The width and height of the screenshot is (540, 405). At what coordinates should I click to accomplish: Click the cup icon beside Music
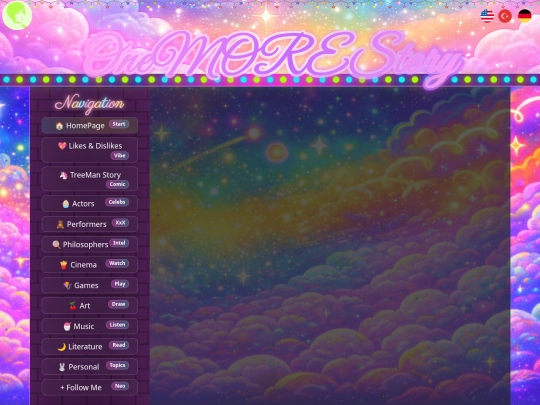pyautogui.click(x=67, y=326)
